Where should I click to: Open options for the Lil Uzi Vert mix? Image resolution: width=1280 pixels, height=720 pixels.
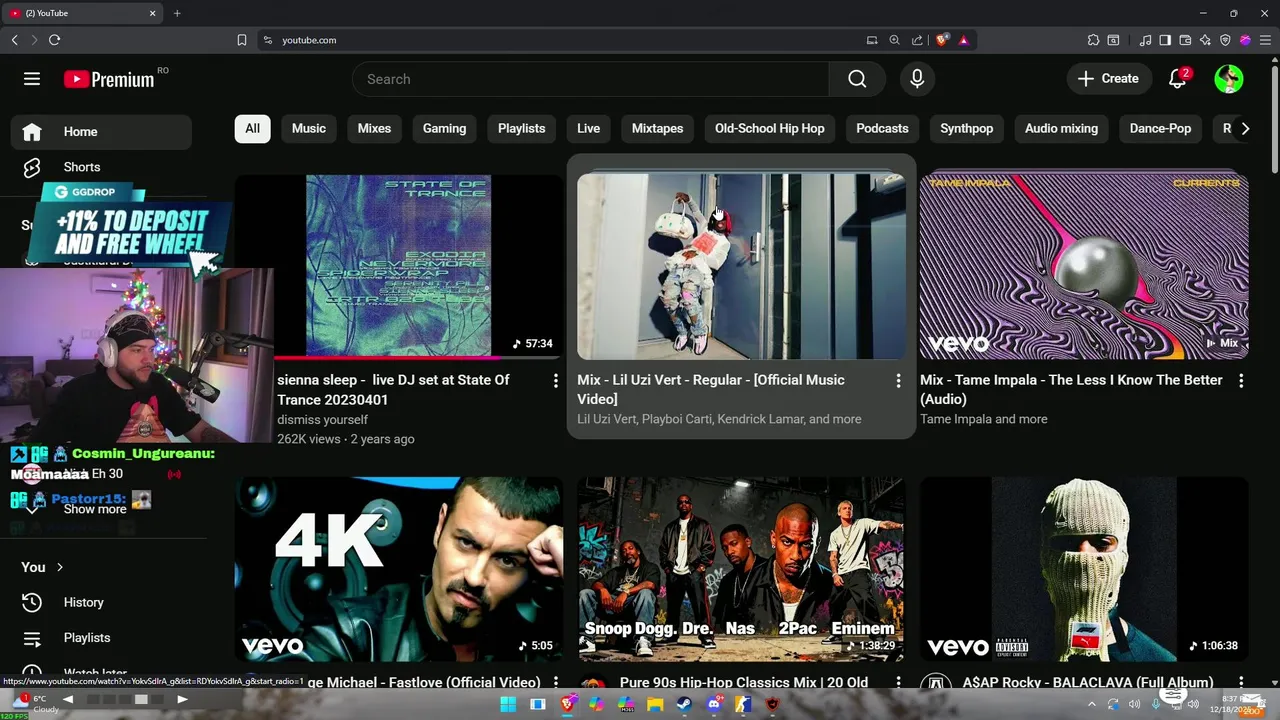tap(898, 380)
